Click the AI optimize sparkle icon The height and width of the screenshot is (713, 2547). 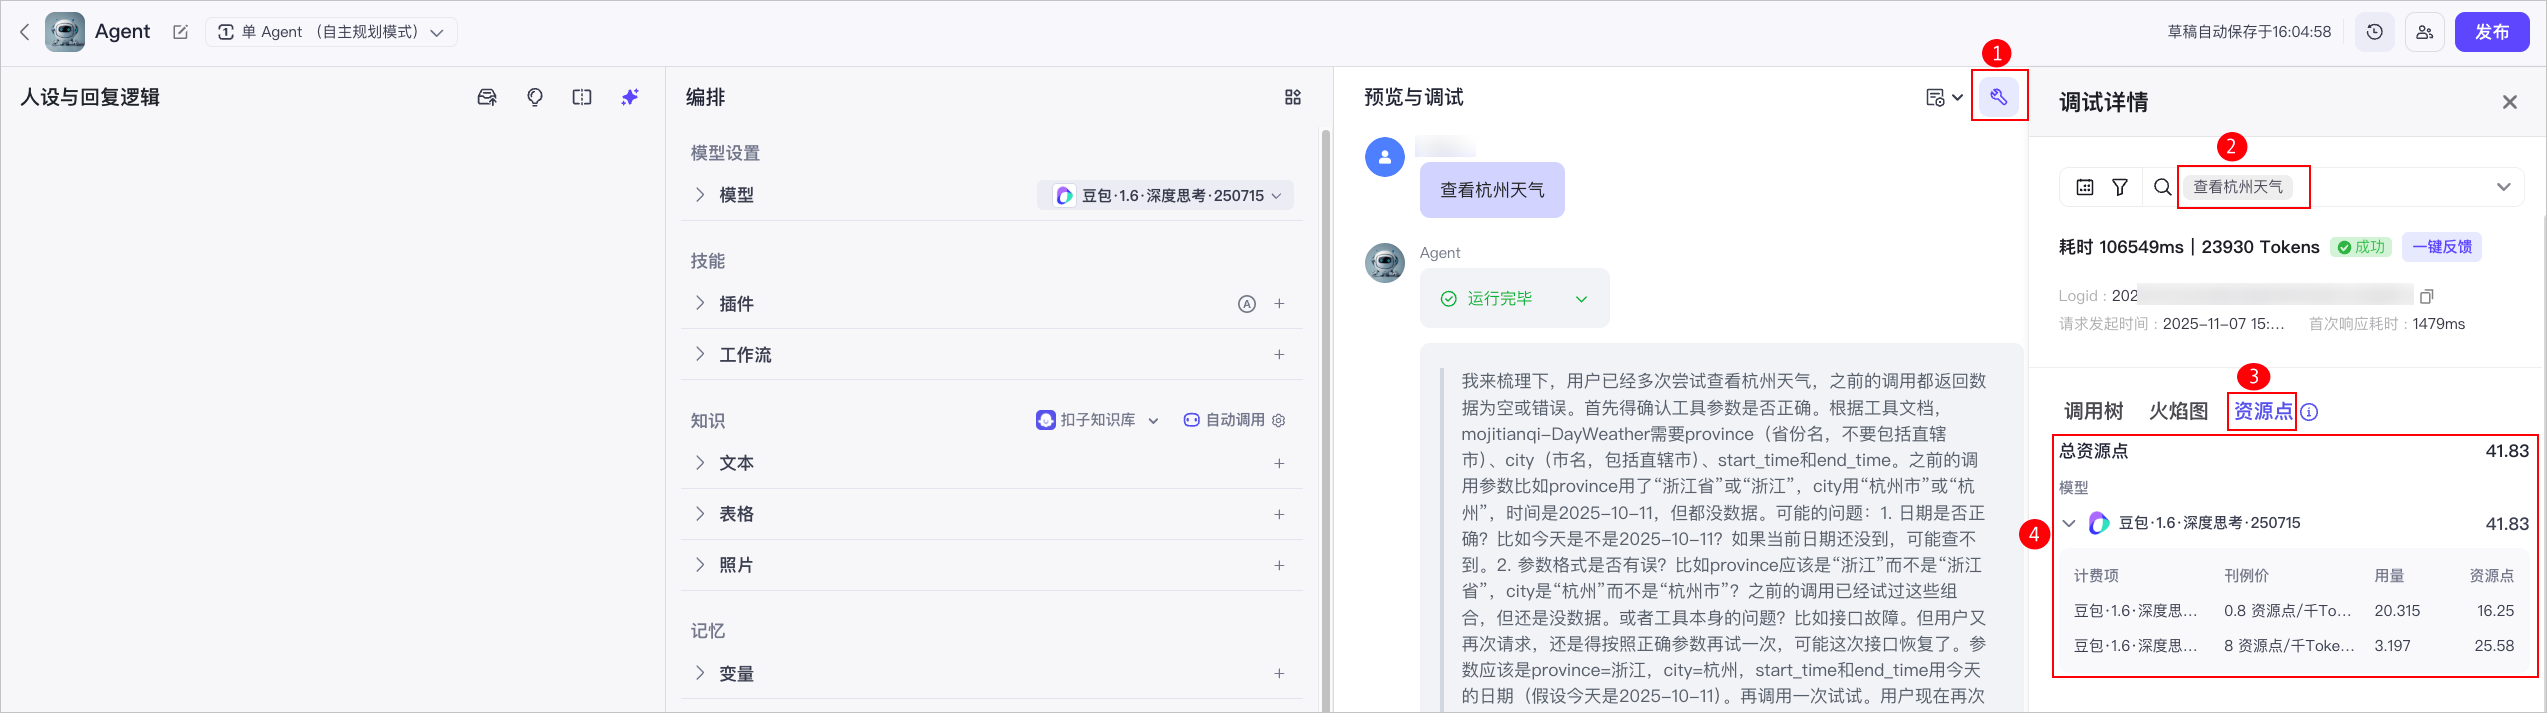629,97
